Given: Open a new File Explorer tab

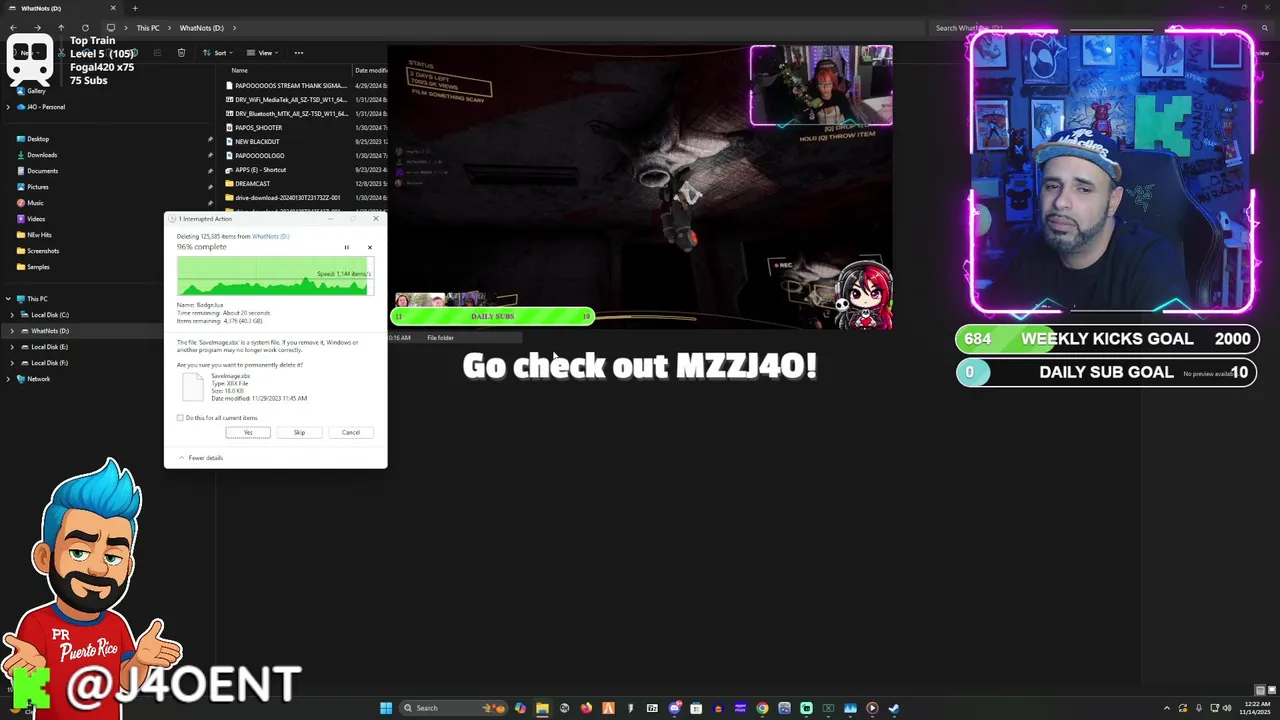Looking at the screenshot, I should pyautogui.click(x=135, y=8).
